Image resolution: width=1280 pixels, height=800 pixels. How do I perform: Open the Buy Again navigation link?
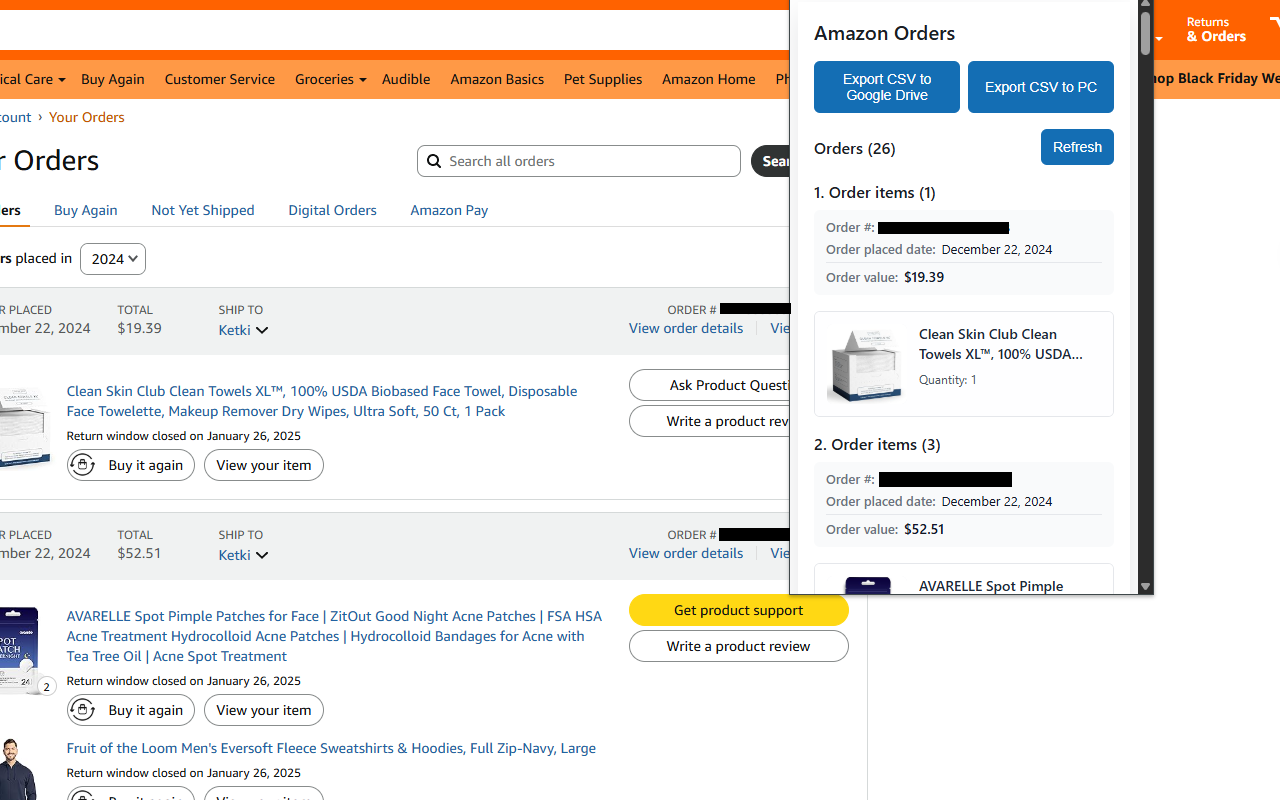click(113, 79)
